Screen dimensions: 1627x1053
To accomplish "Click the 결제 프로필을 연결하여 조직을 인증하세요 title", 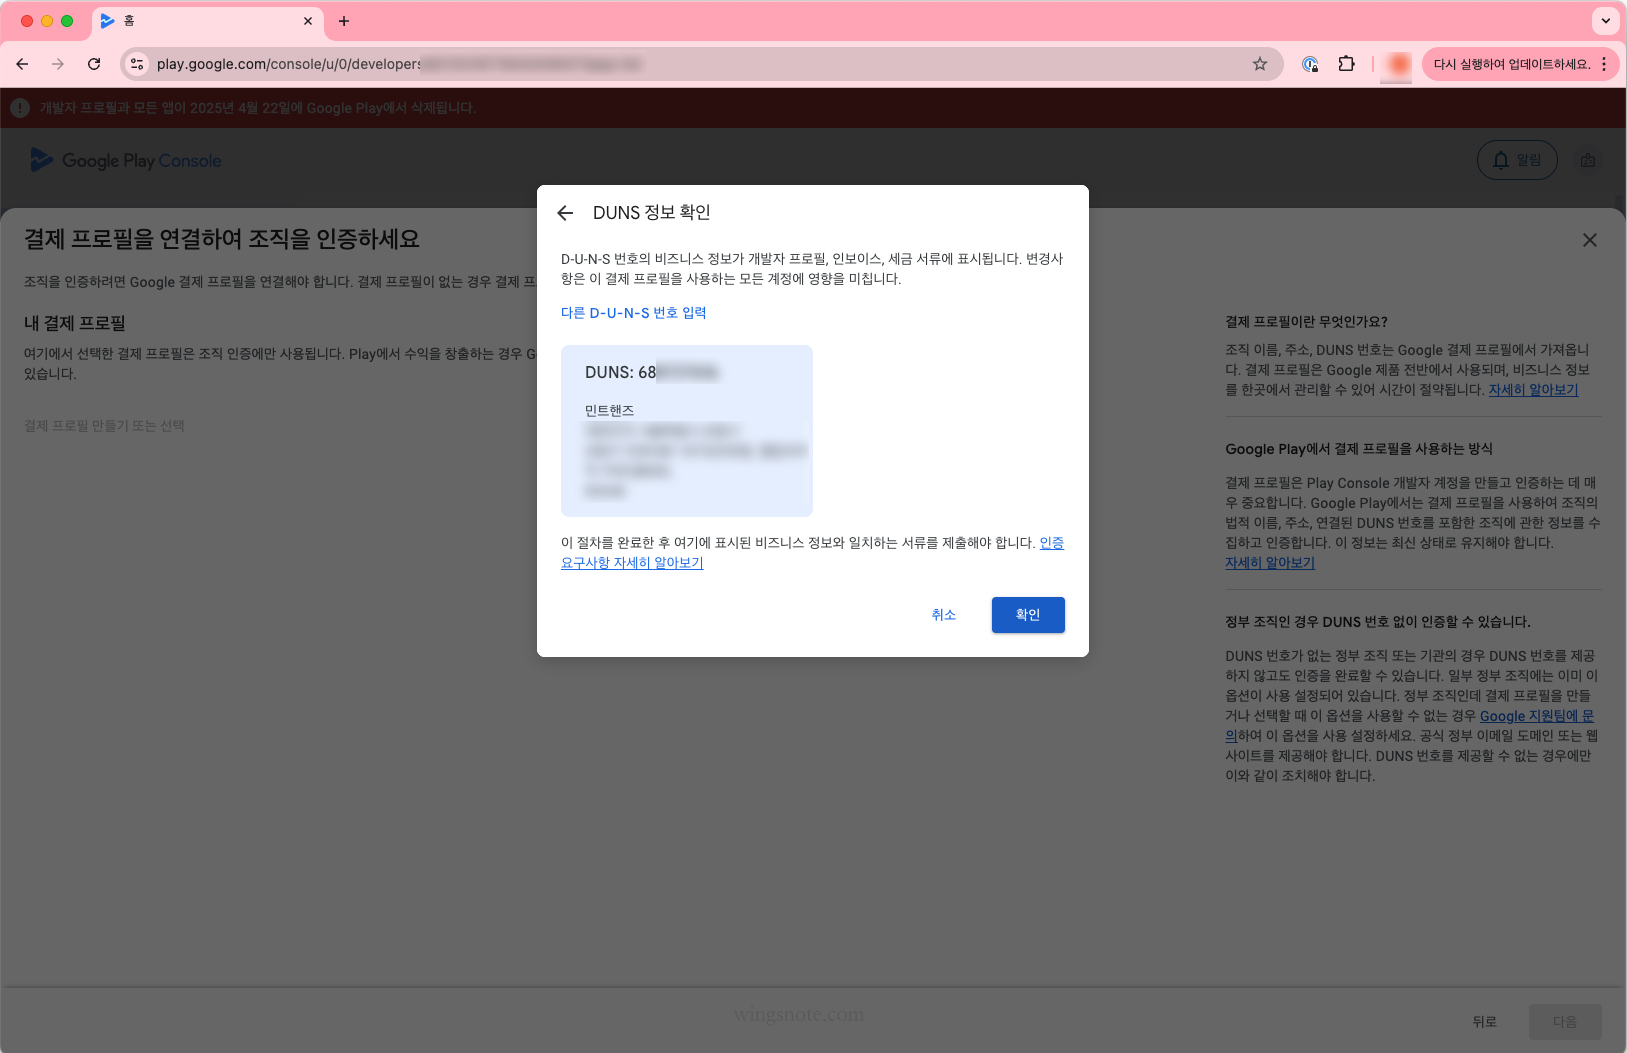I will (222, 239).
